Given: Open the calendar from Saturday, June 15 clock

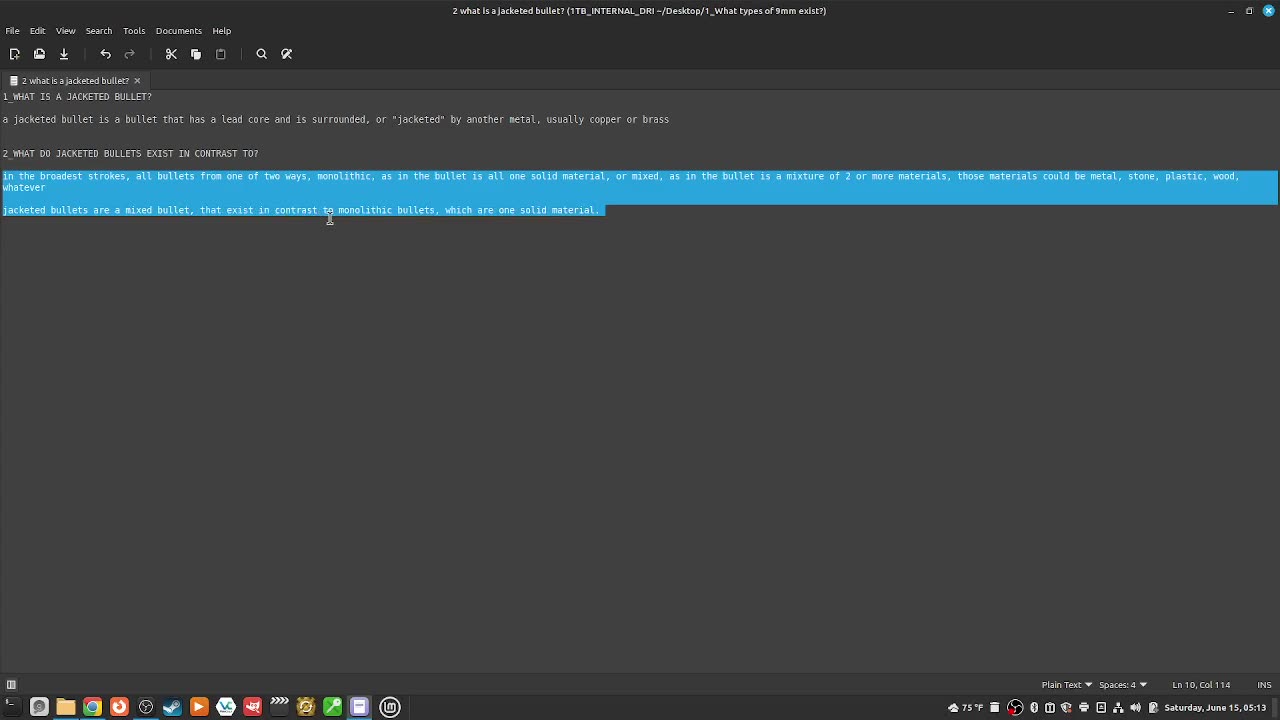Looking at the screenshot, I should coord(1215,708).
